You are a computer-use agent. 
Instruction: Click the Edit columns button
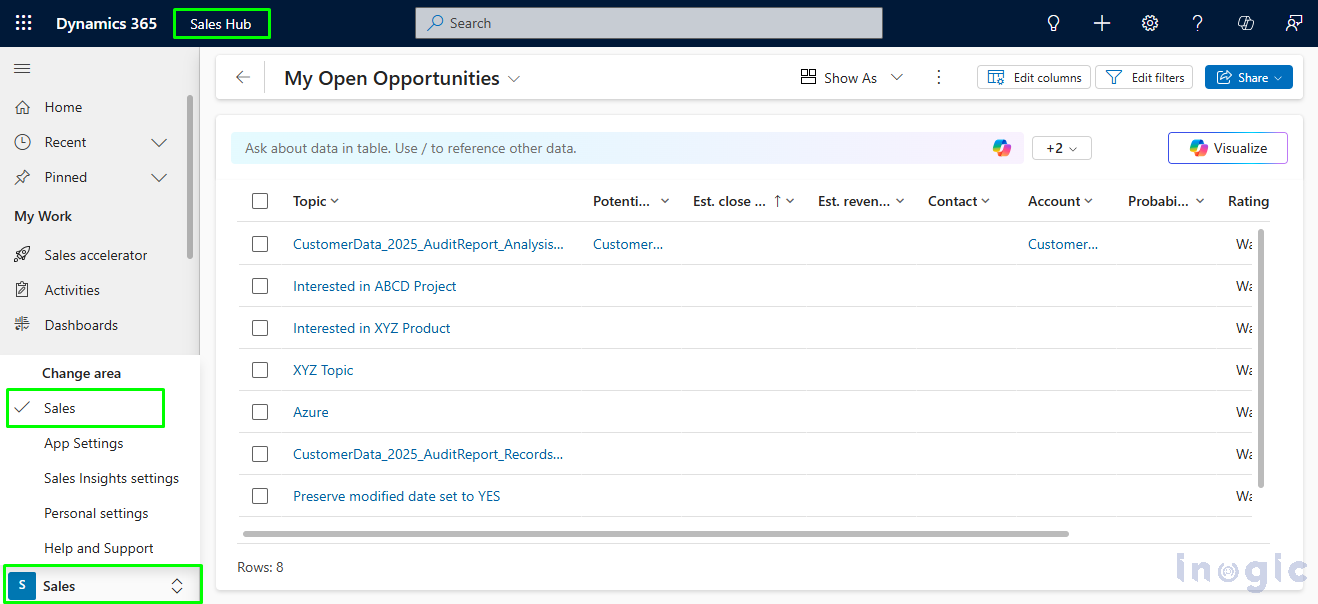pyautogui.click(x=1035, y=77)
